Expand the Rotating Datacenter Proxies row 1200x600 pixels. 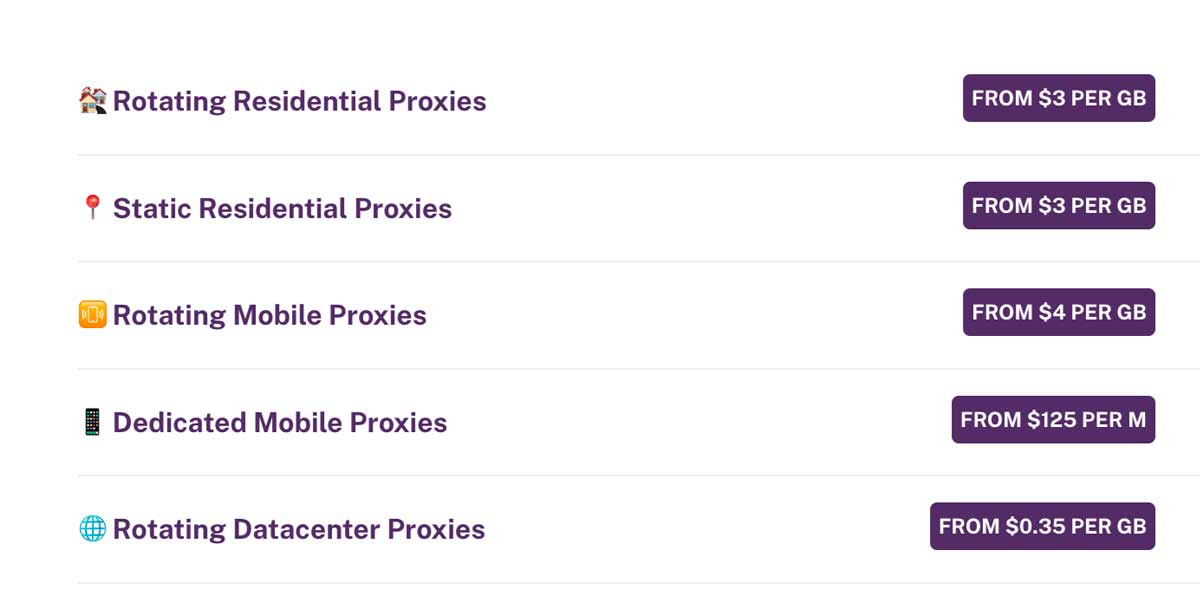tap(700, 529)
